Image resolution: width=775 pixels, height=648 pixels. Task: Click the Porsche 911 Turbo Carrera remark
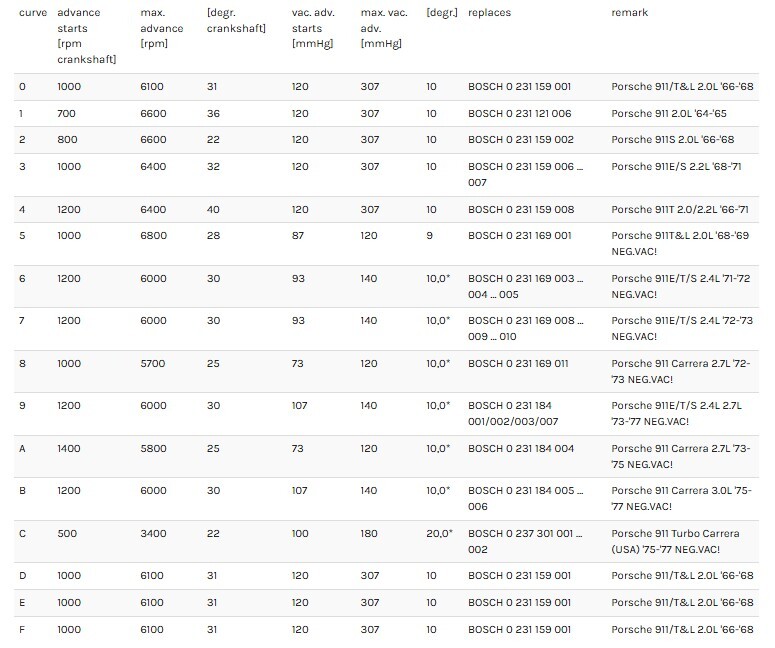point(675,542)
